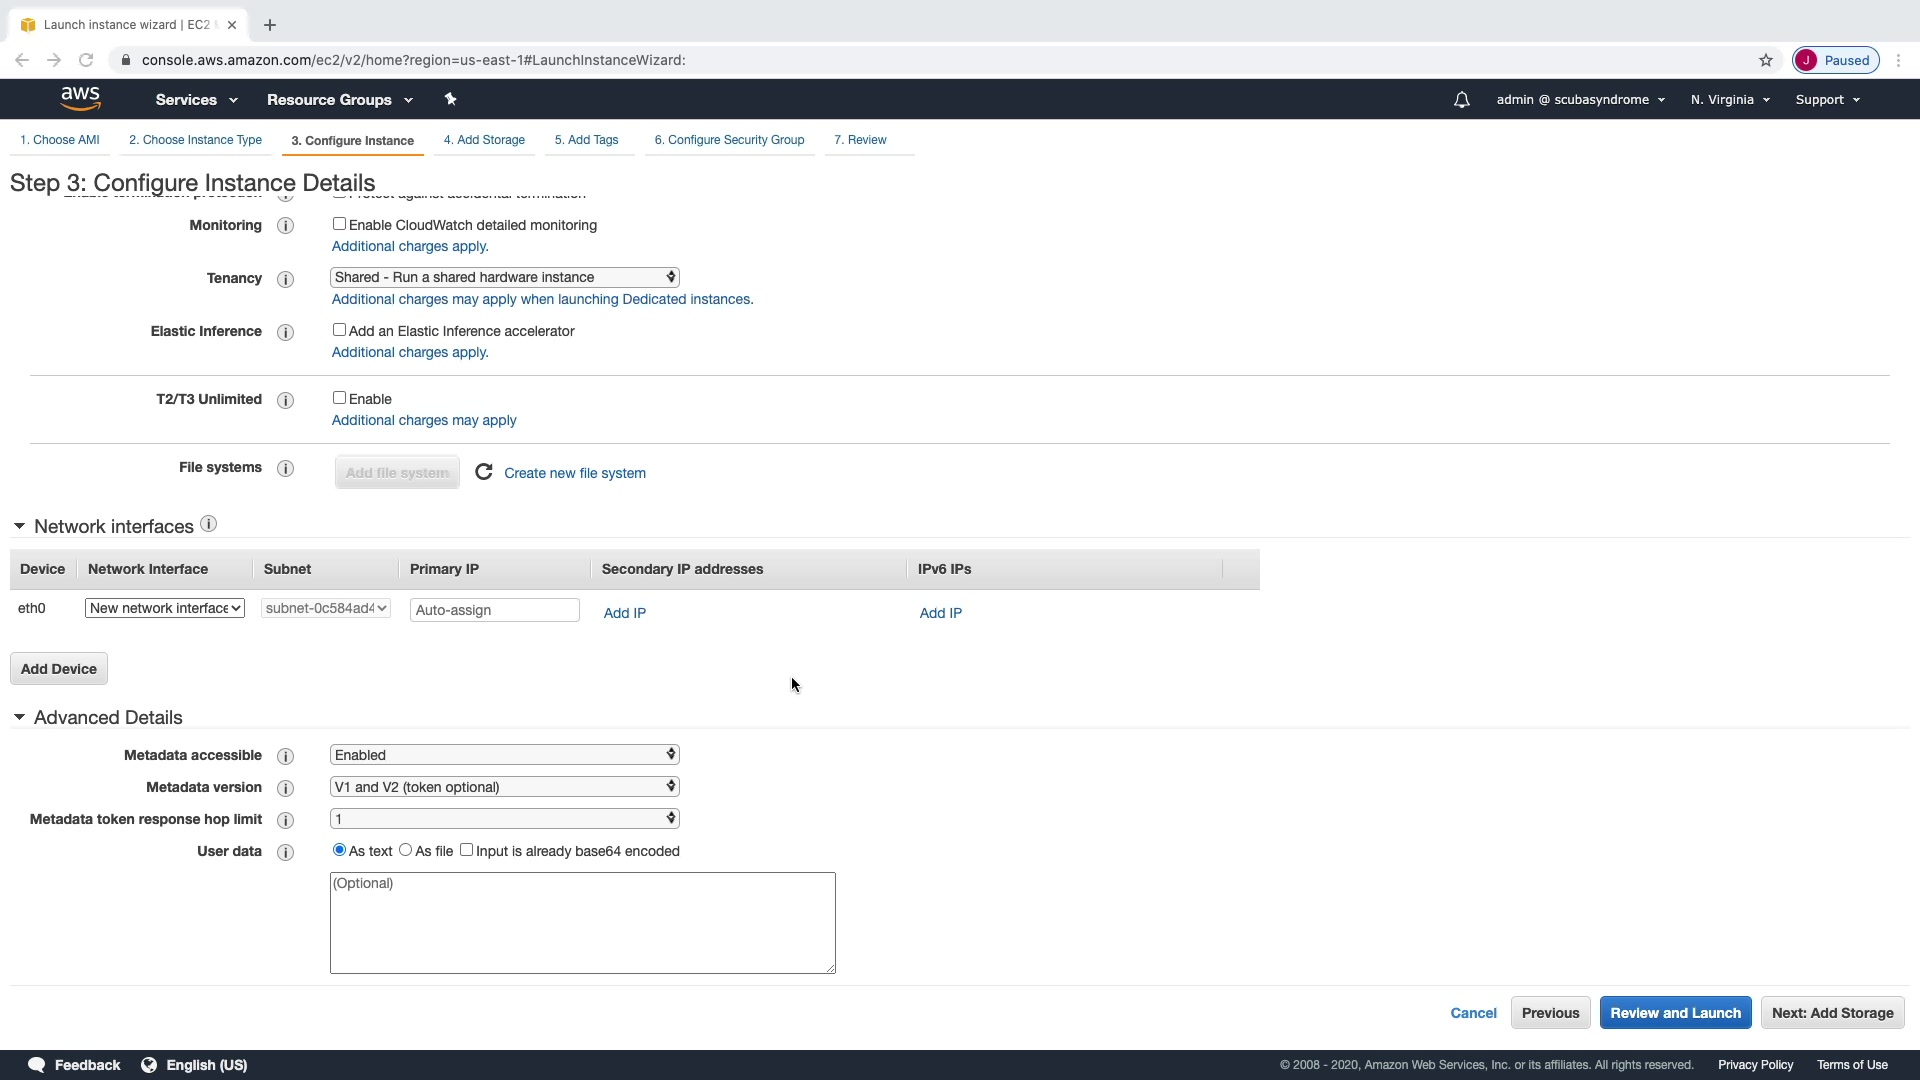Open the Services menu
Screen dimensions: 1920x1080
[196, 100]
